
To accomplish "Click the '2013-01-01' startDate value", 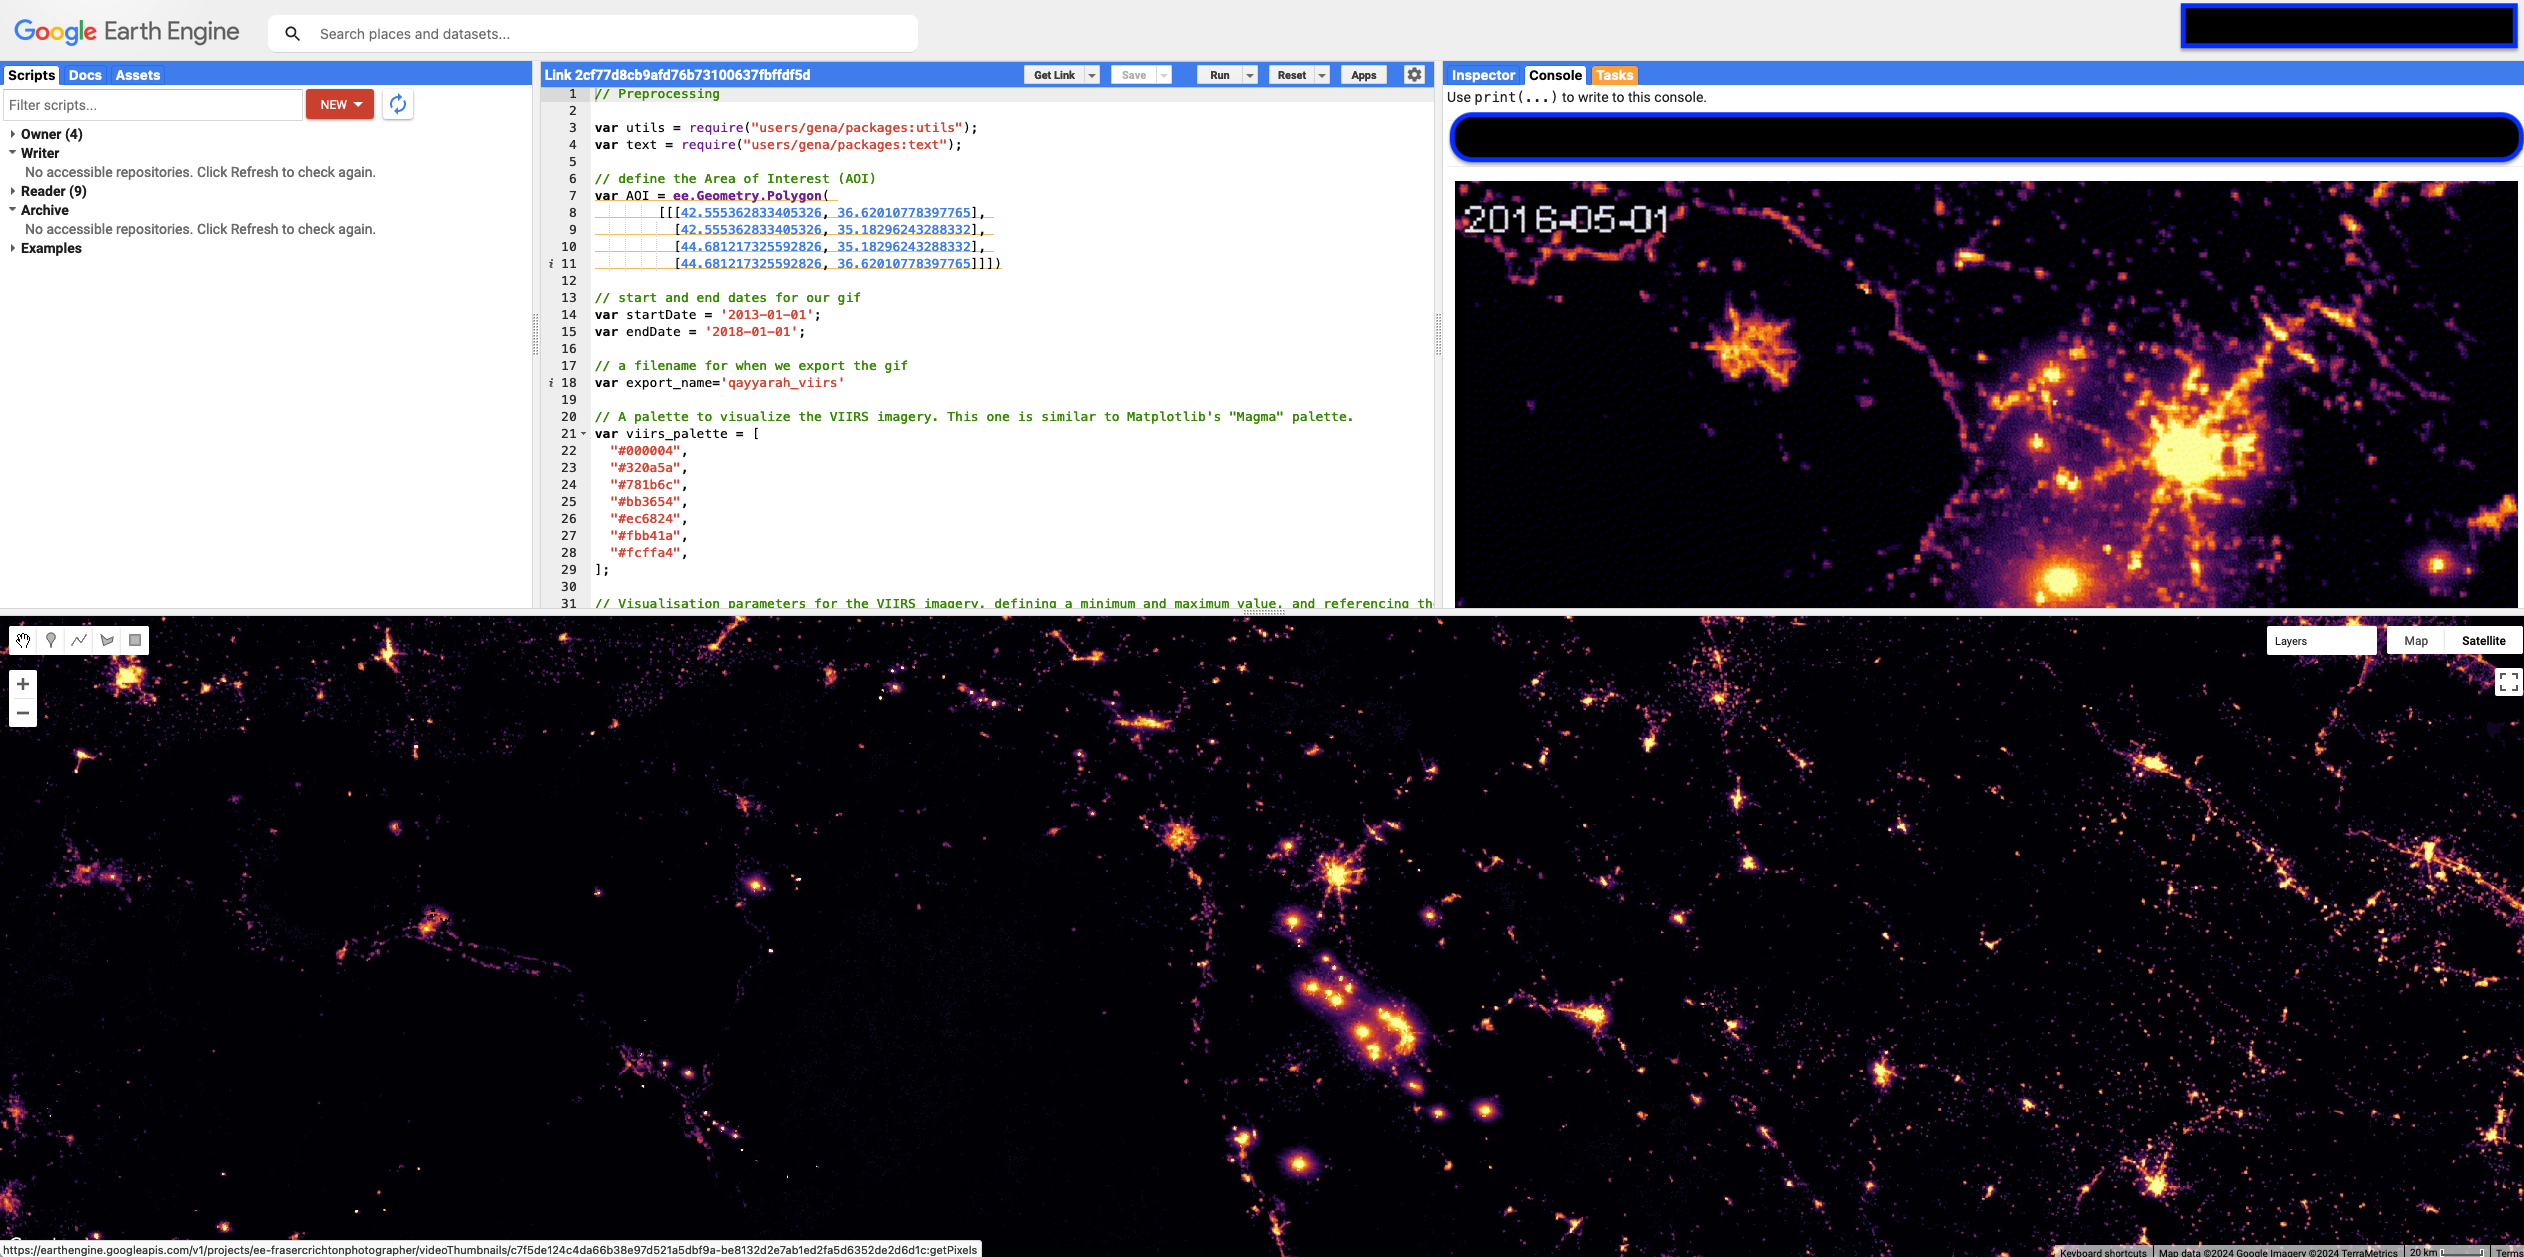I will [766, 315].
